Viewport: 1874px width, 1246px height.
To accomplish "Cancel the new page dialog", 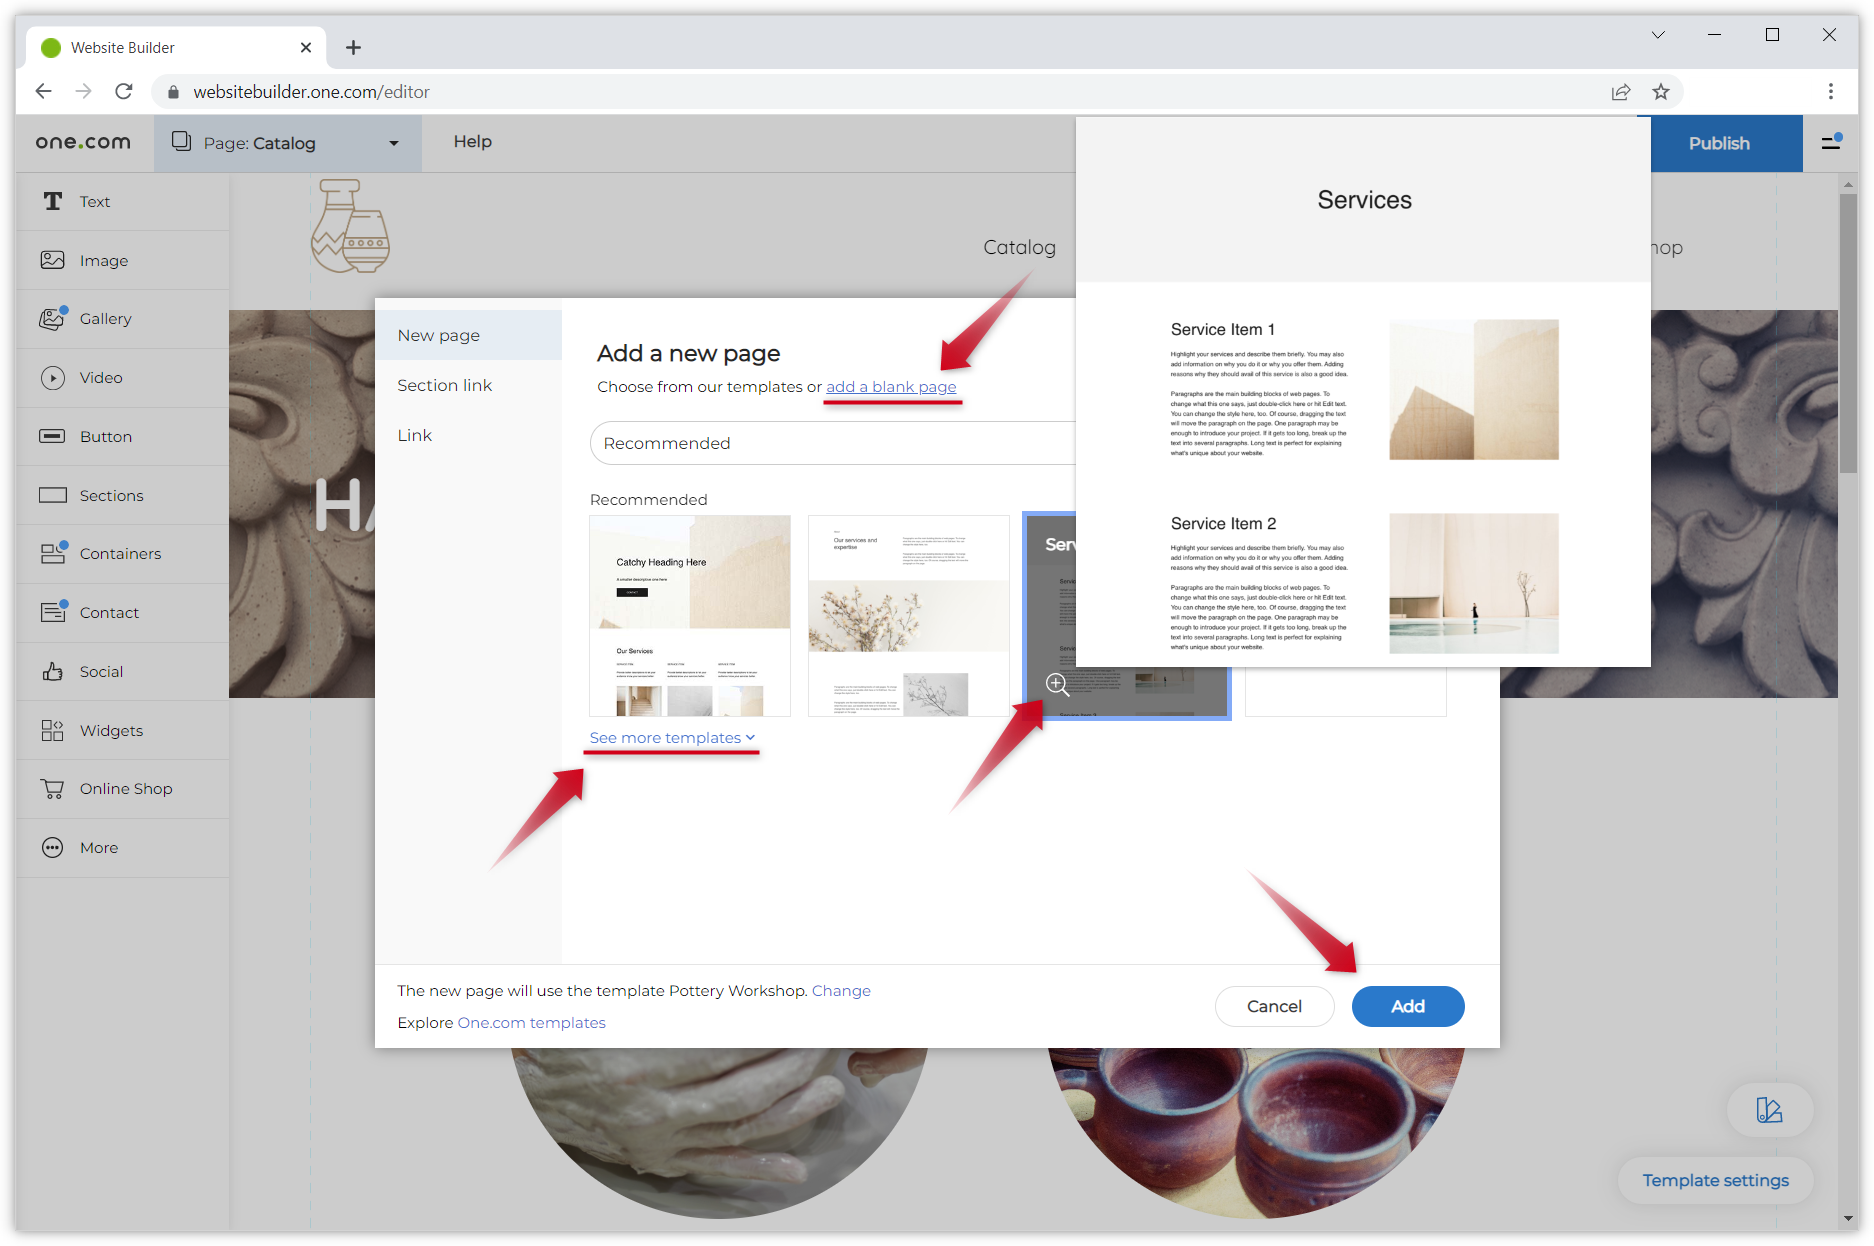I will point(1274,1006).
